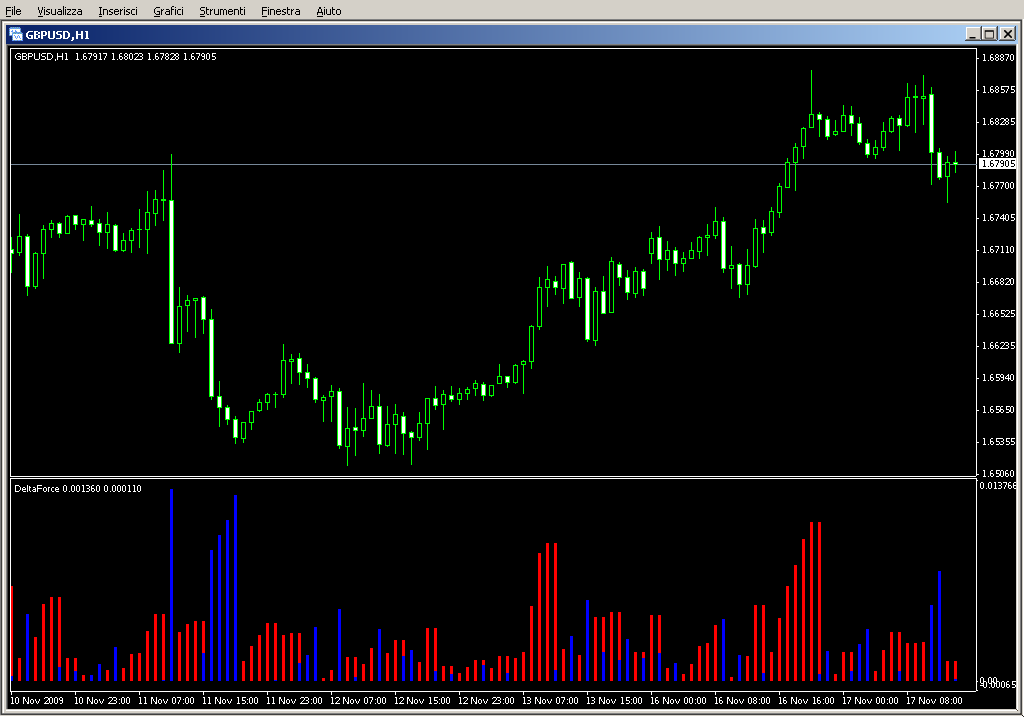Image resolution: width=1024 pixels, height=717 pixels.
Task: Click the 17 Nov 00:00 time label
Action: pyautogui.click(x=870, y=701)
